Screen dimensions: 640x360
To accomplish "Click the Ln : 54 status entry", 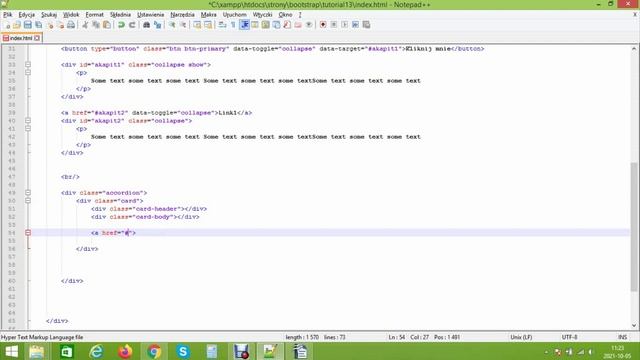I will [x=397, y=337].
